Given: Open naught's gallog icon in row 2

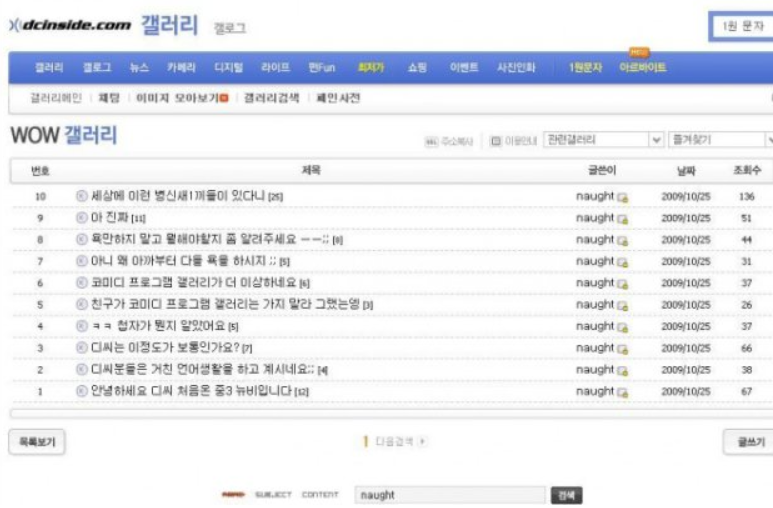Looking at the screenshot, I should click(623, 371).
